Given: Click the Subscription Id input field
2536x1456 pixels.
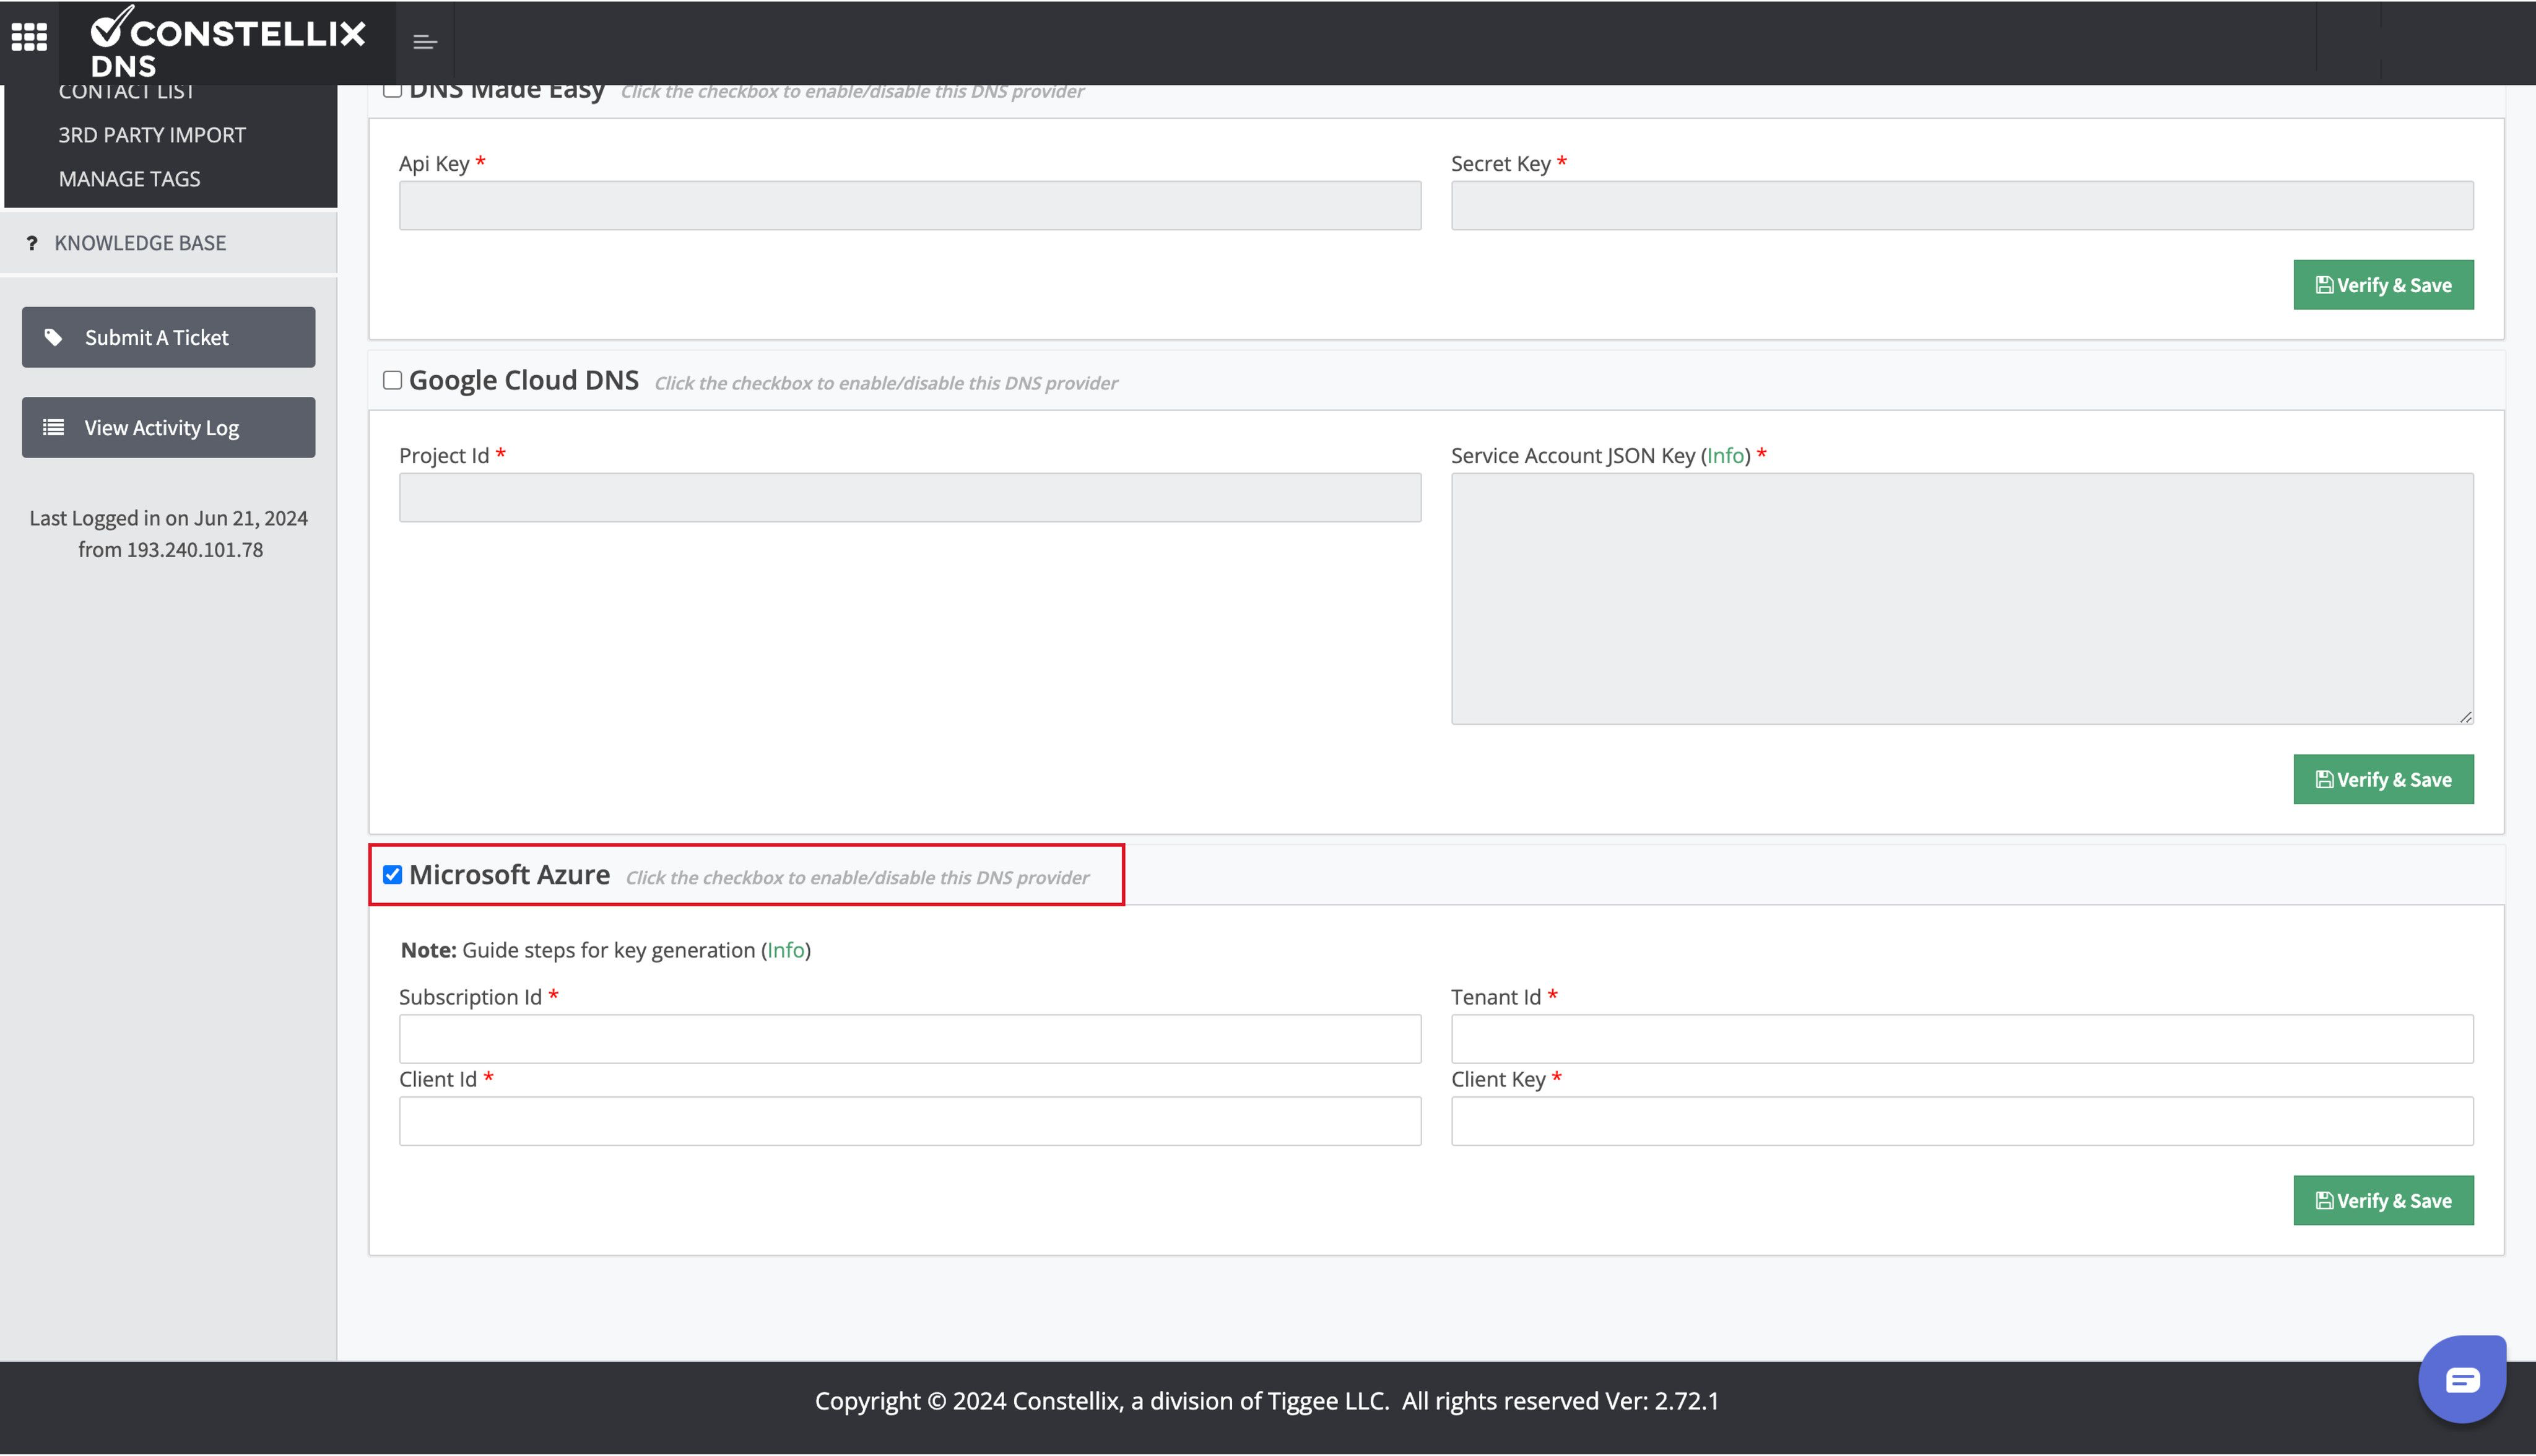Looking at the screenshot, I should 909,1039.
